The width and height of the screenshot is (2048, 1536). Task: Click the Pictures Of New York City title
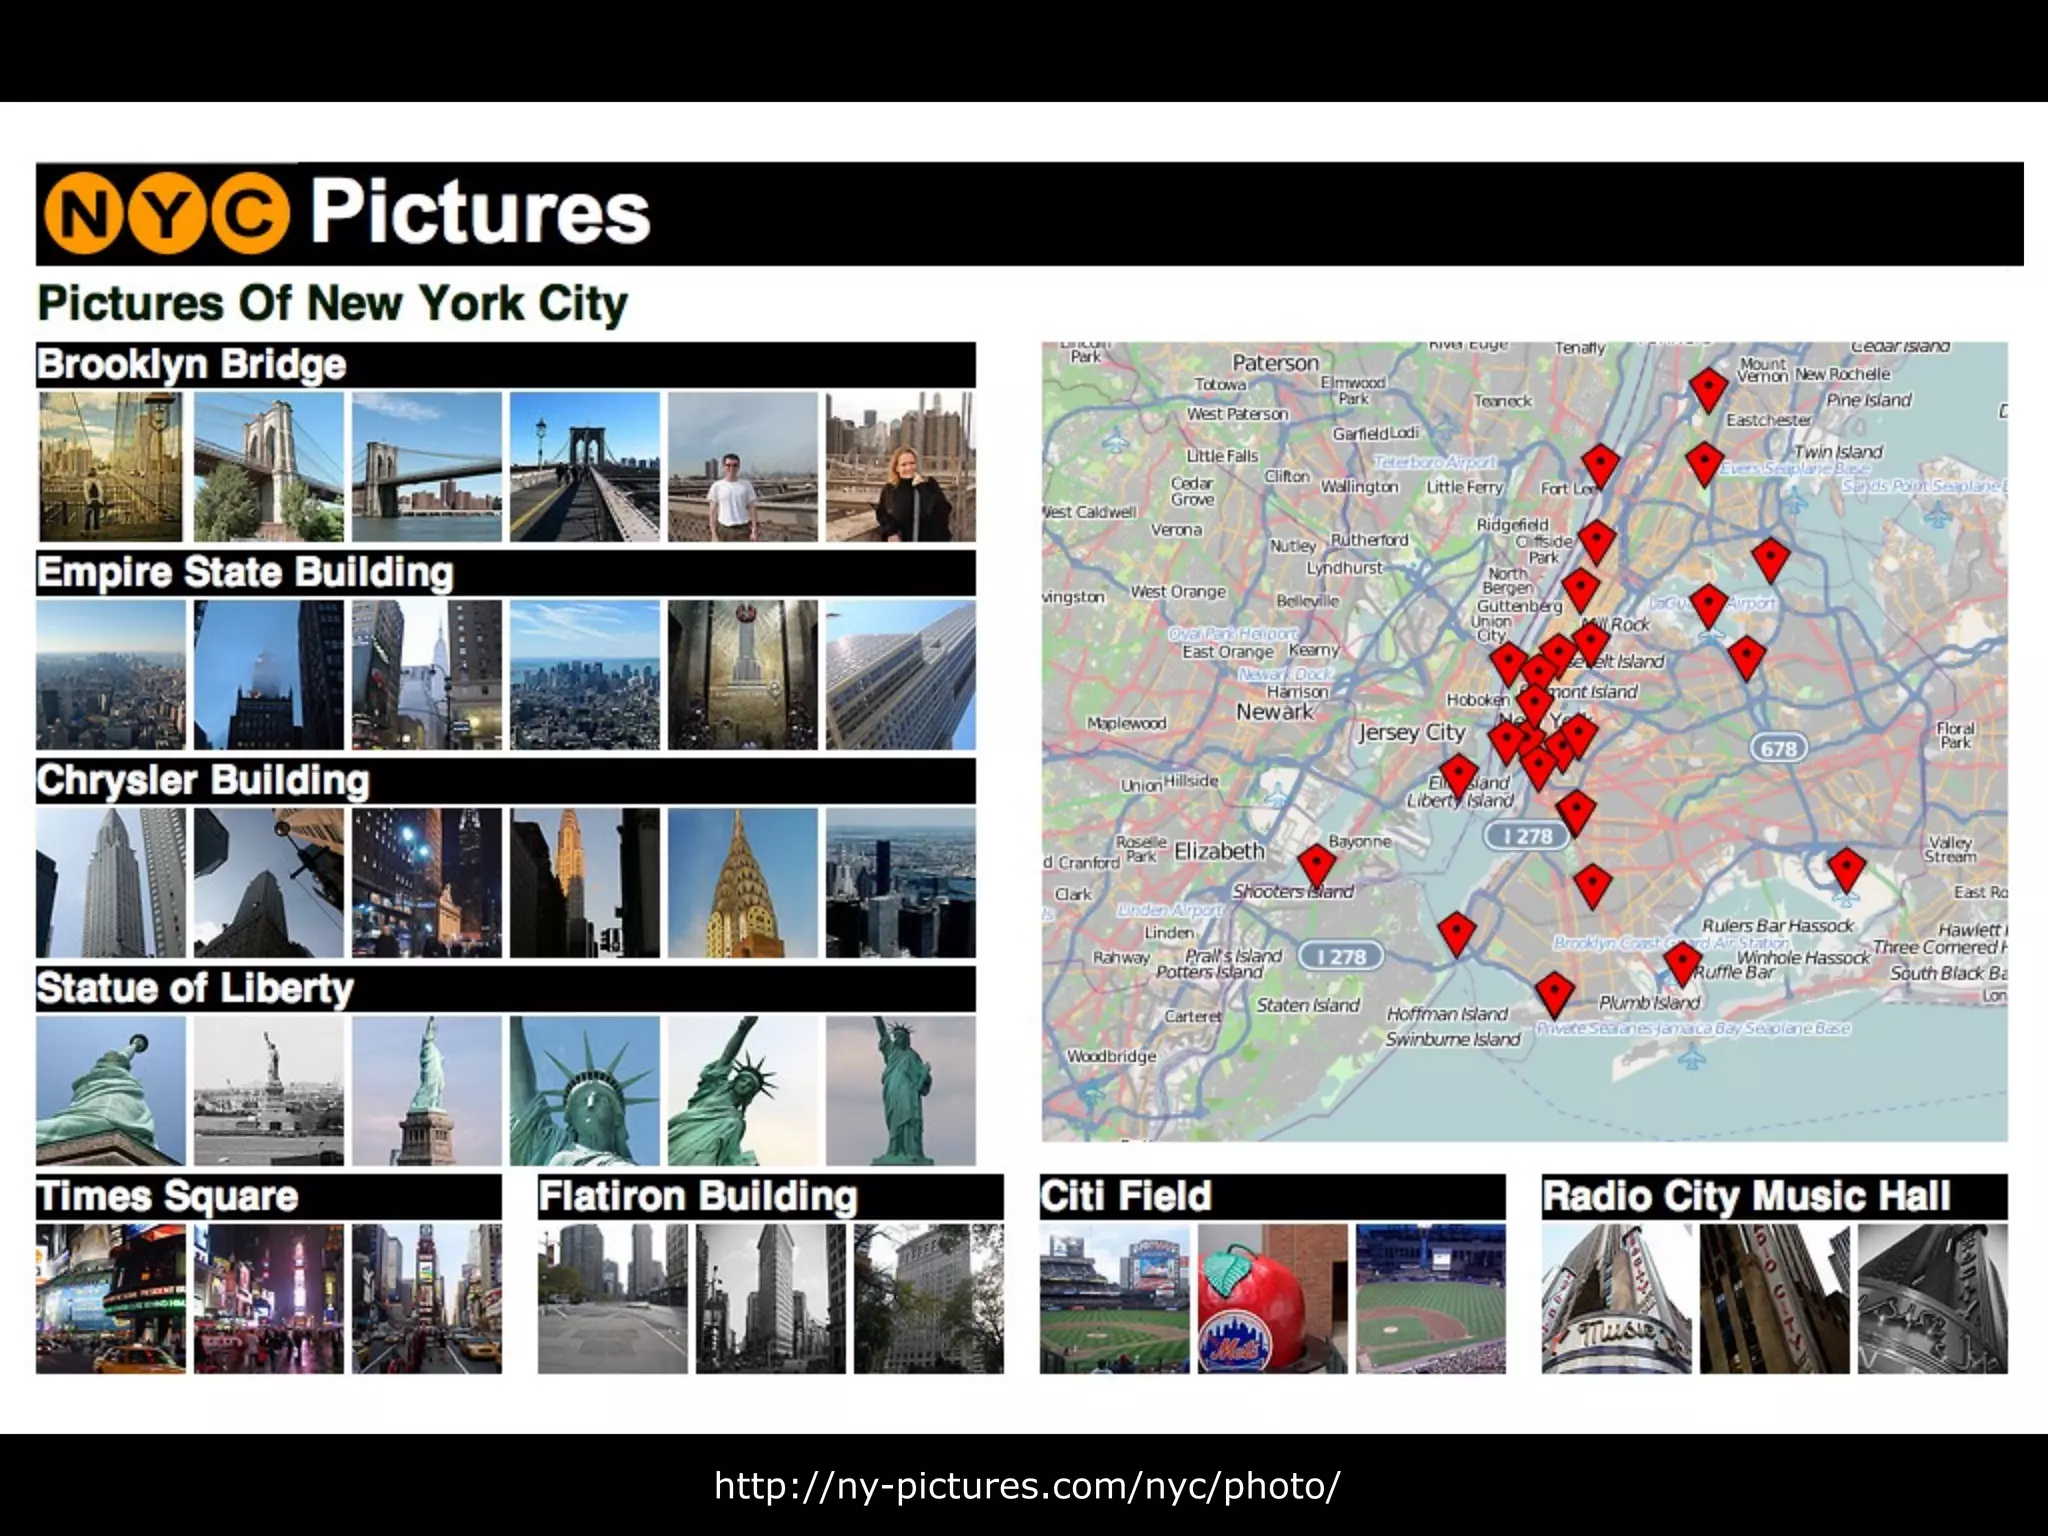(x=333, y=304)
